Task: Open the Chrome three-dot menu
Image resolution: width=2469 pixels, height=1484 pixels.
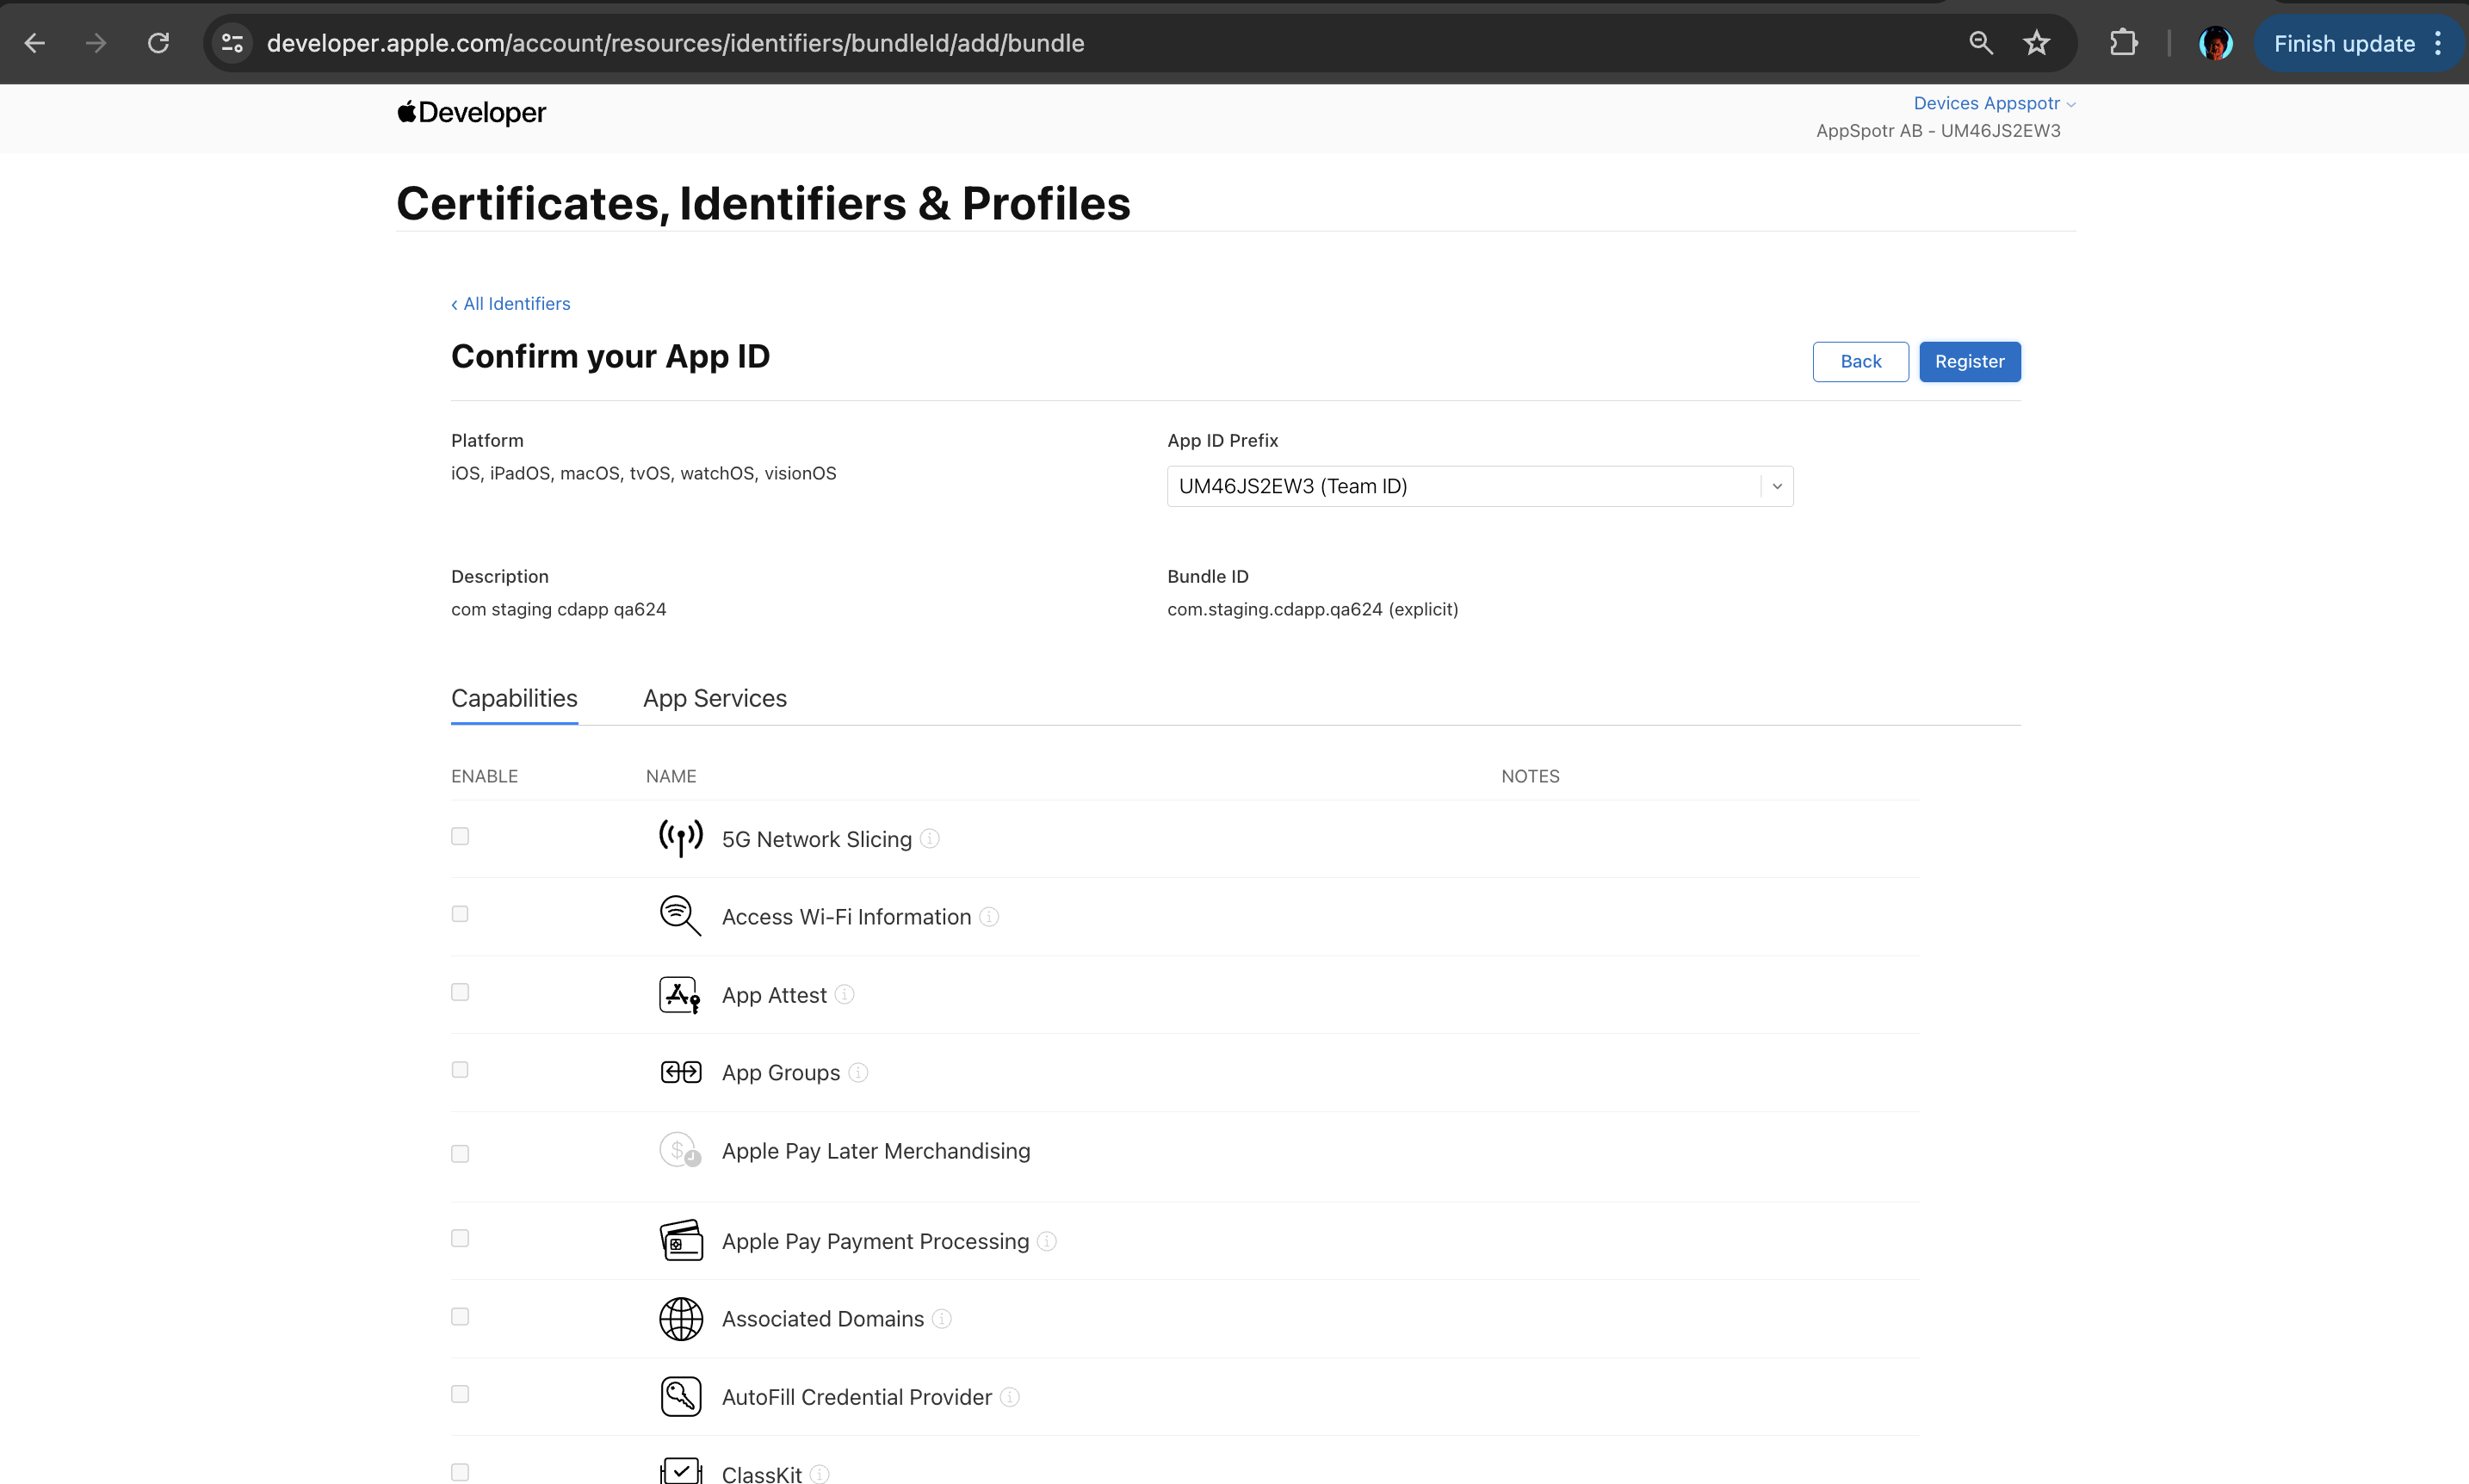Action: pos(2438,43)
